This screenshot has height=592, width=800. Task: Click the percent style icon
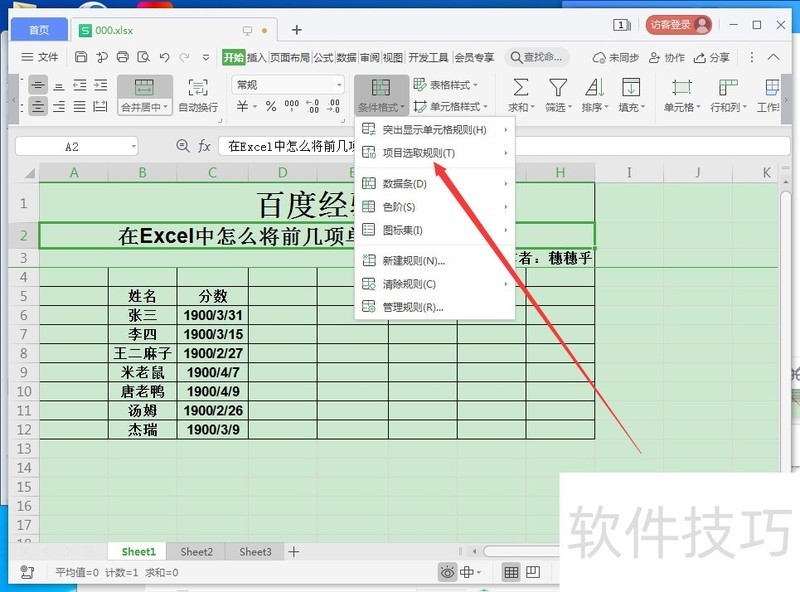click(x=271, y=106)
